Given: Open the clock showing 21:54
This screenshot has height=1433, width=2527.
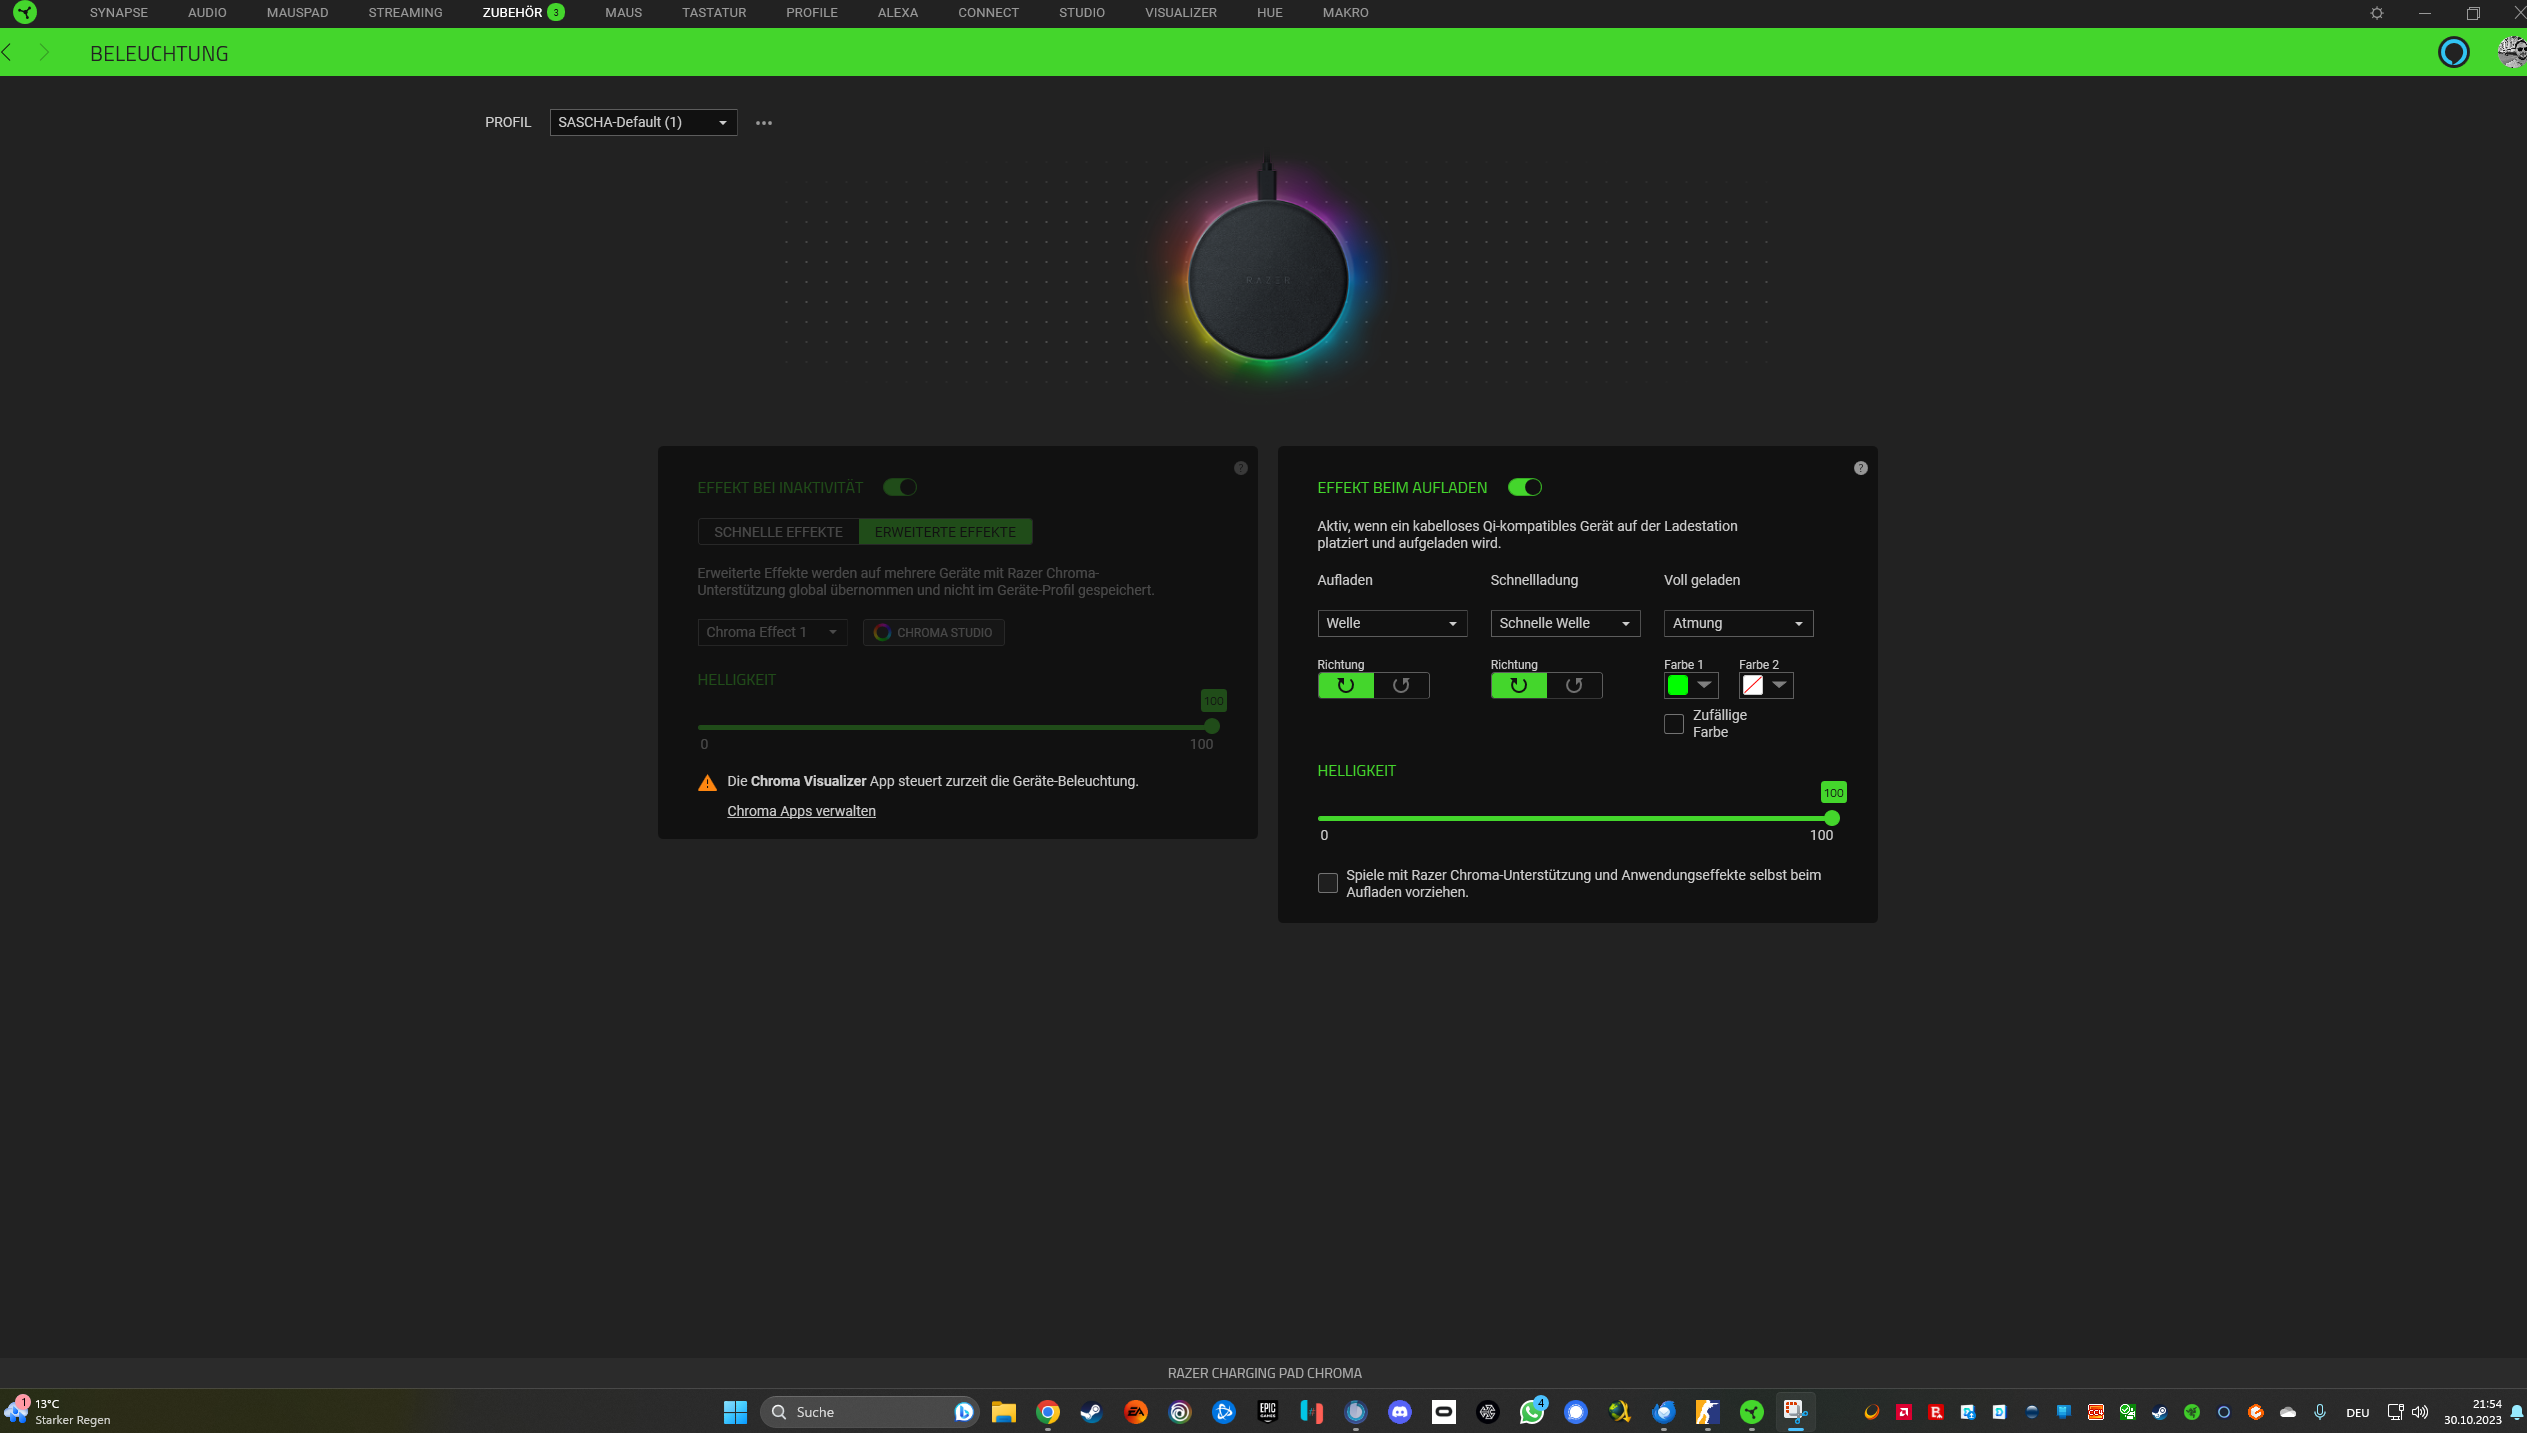Looking at the screenshot, I should pos(2472,1411).
